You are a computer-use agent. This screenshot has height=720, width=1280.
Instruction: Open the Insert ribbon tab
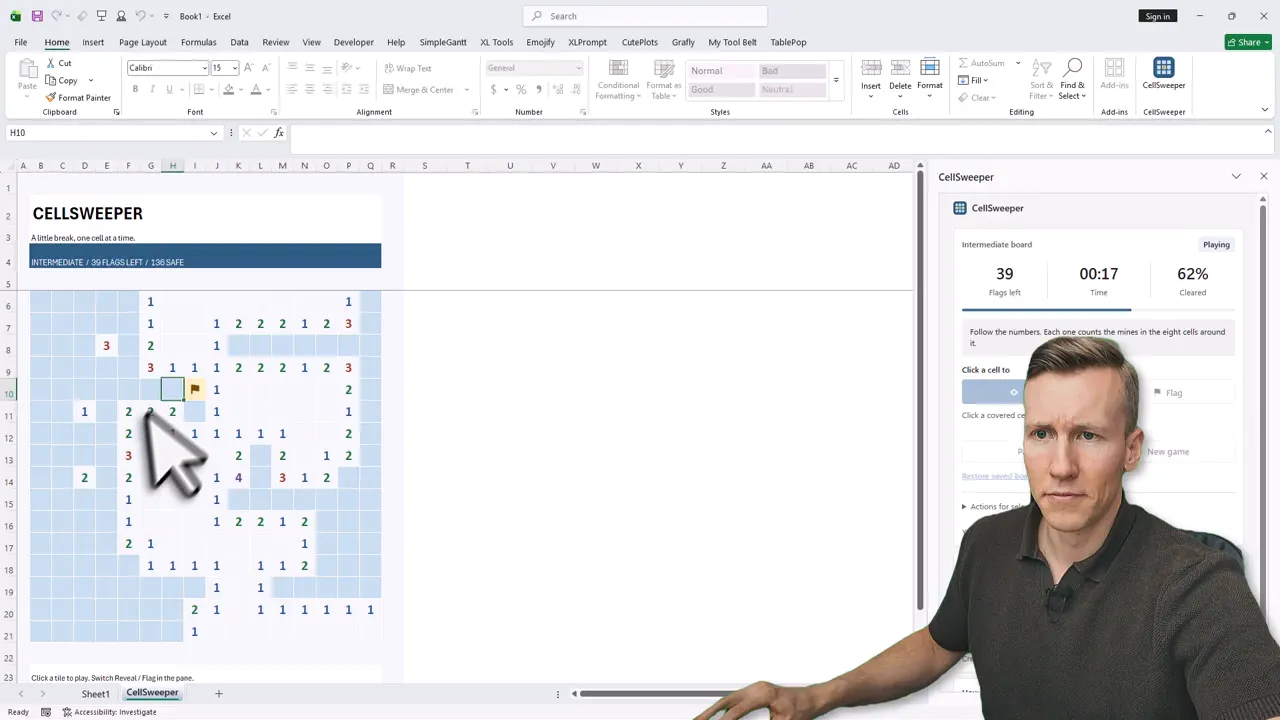tap(93, 42)
